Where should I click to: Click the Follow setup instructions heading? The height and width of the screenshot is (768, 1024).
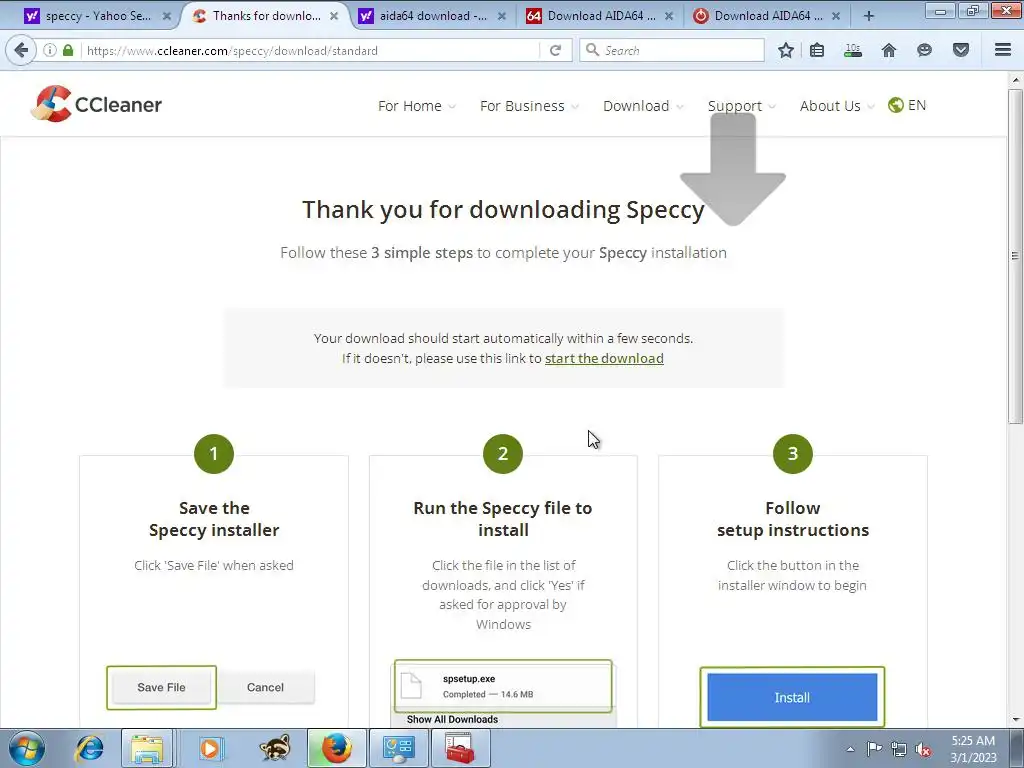[x=793, y=519]
